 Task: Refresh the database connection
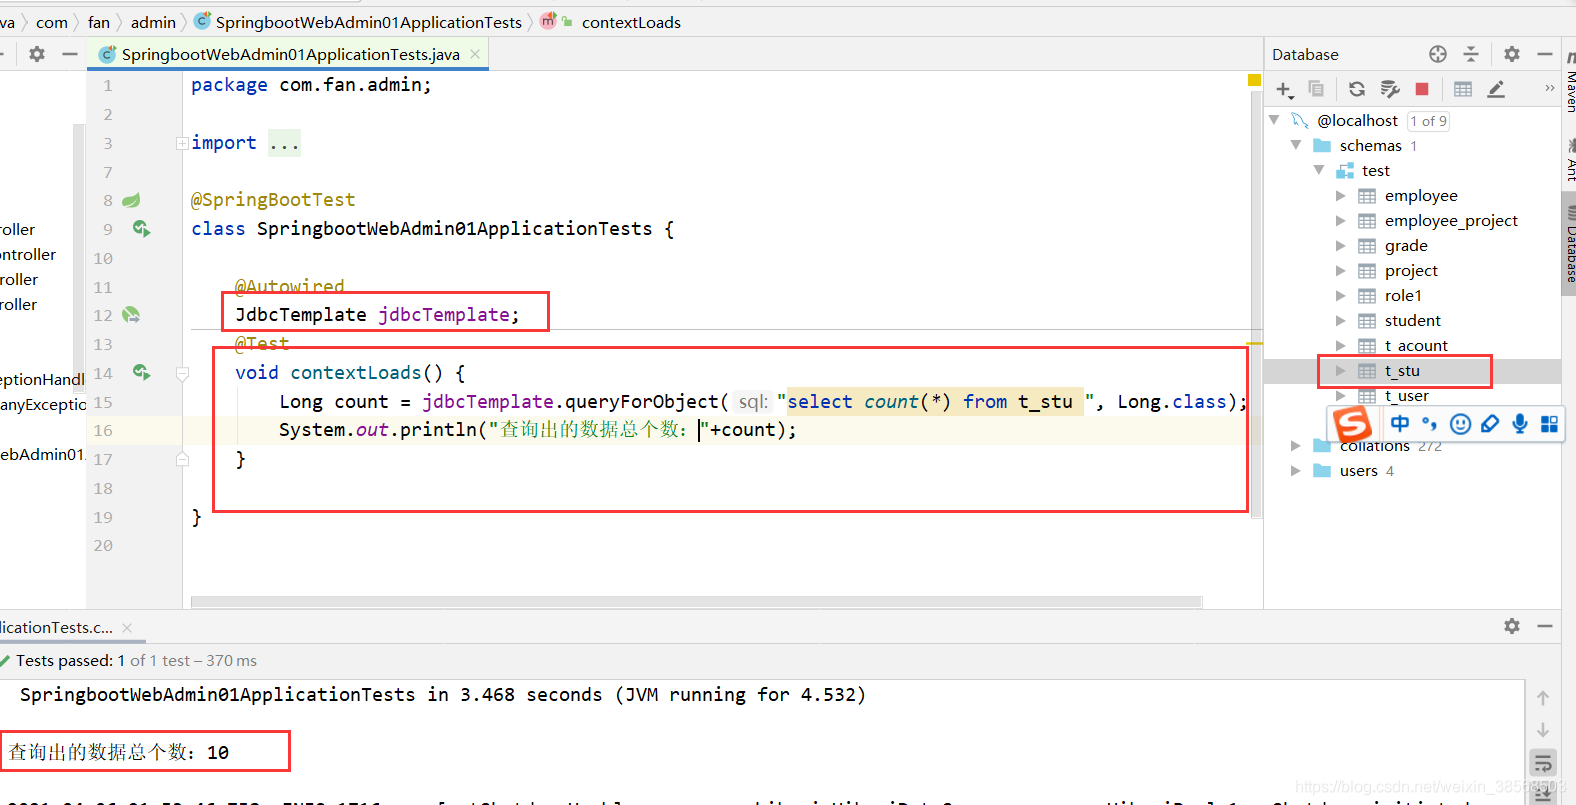tap(1357, 89)
